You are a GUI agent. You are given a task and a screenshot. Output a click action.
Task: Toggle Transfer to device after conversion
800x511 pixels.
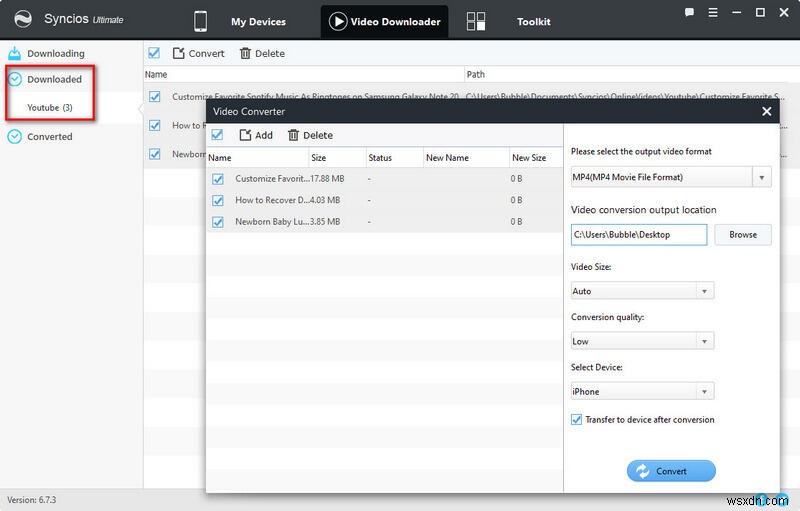coord(577,420)
